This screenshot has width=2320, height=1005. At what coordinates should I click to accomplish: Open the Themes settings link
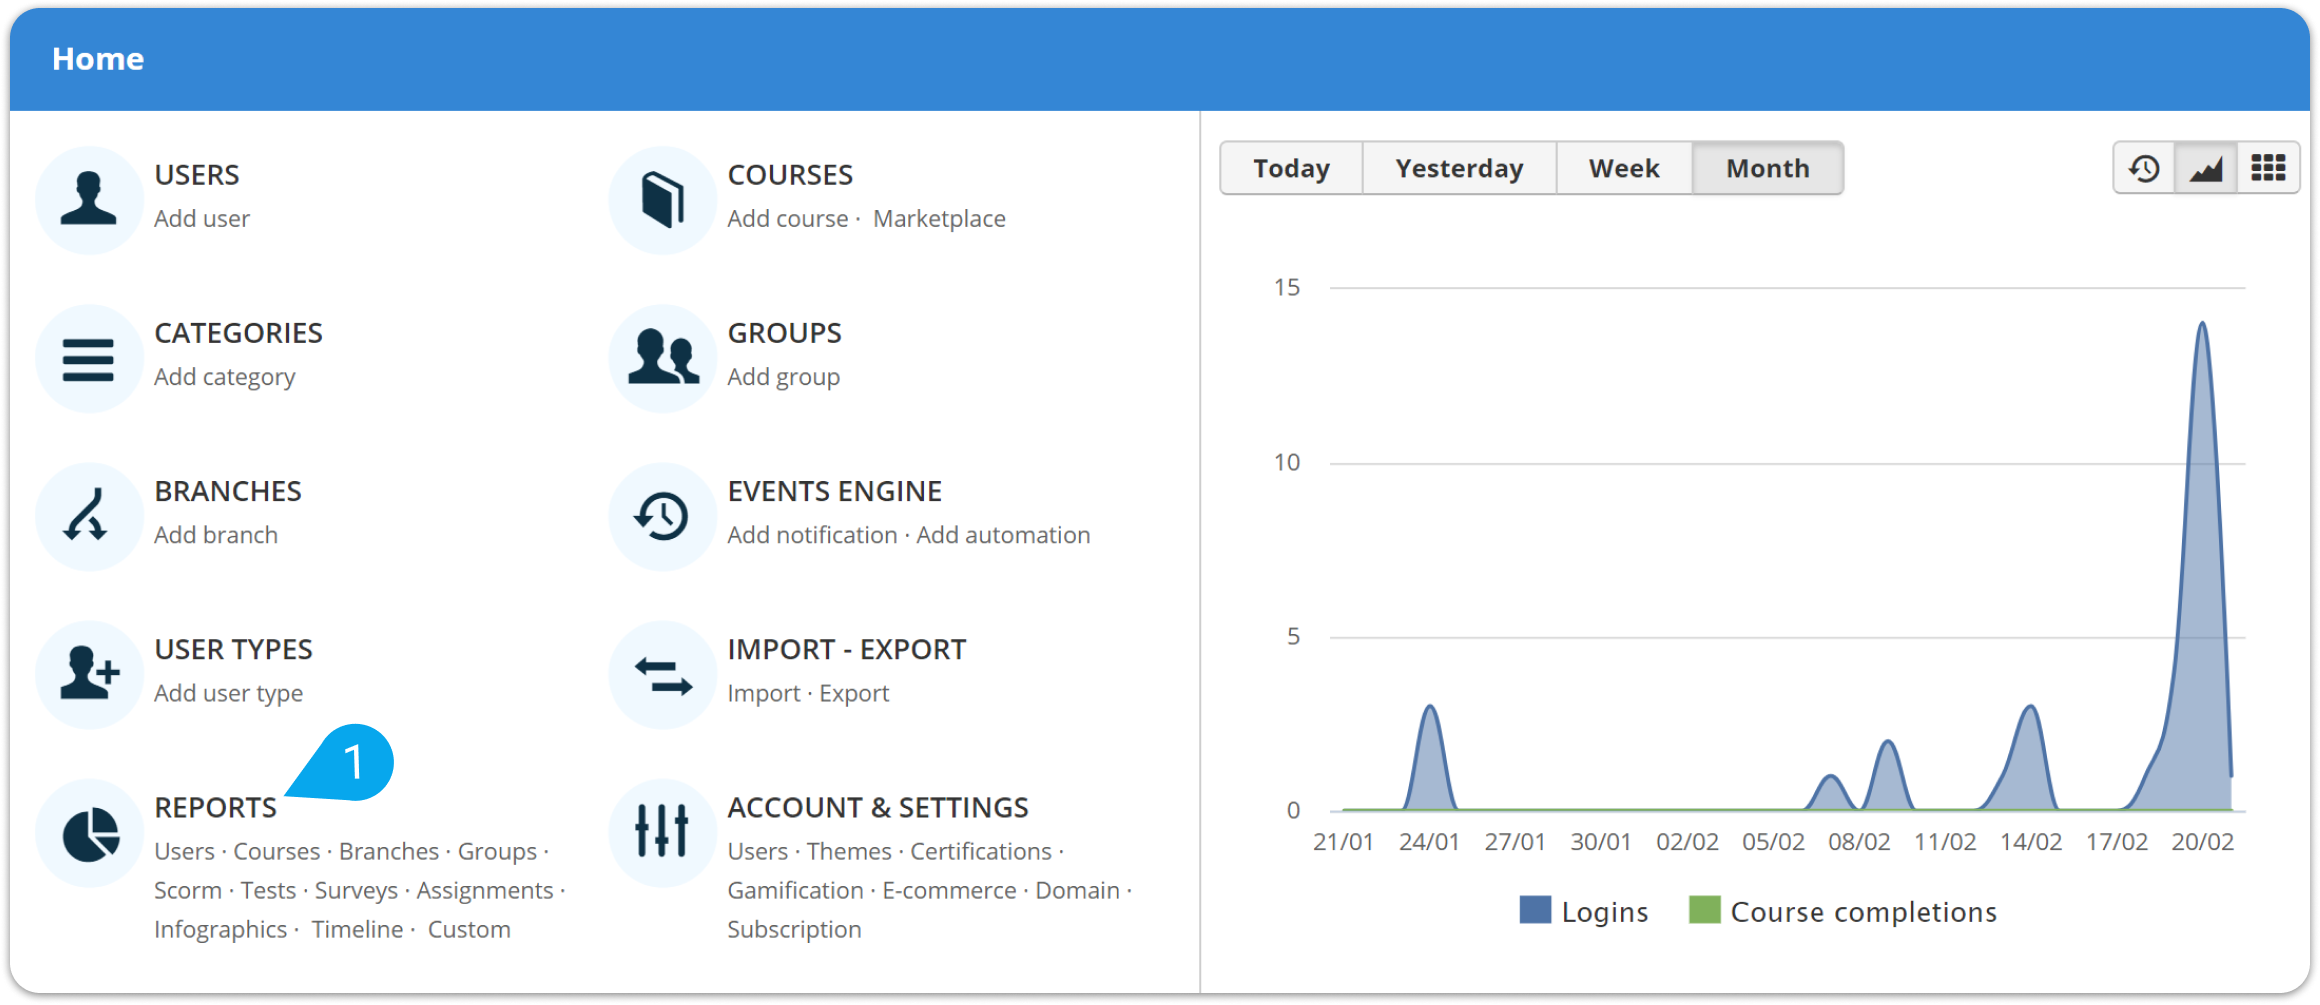849,851
